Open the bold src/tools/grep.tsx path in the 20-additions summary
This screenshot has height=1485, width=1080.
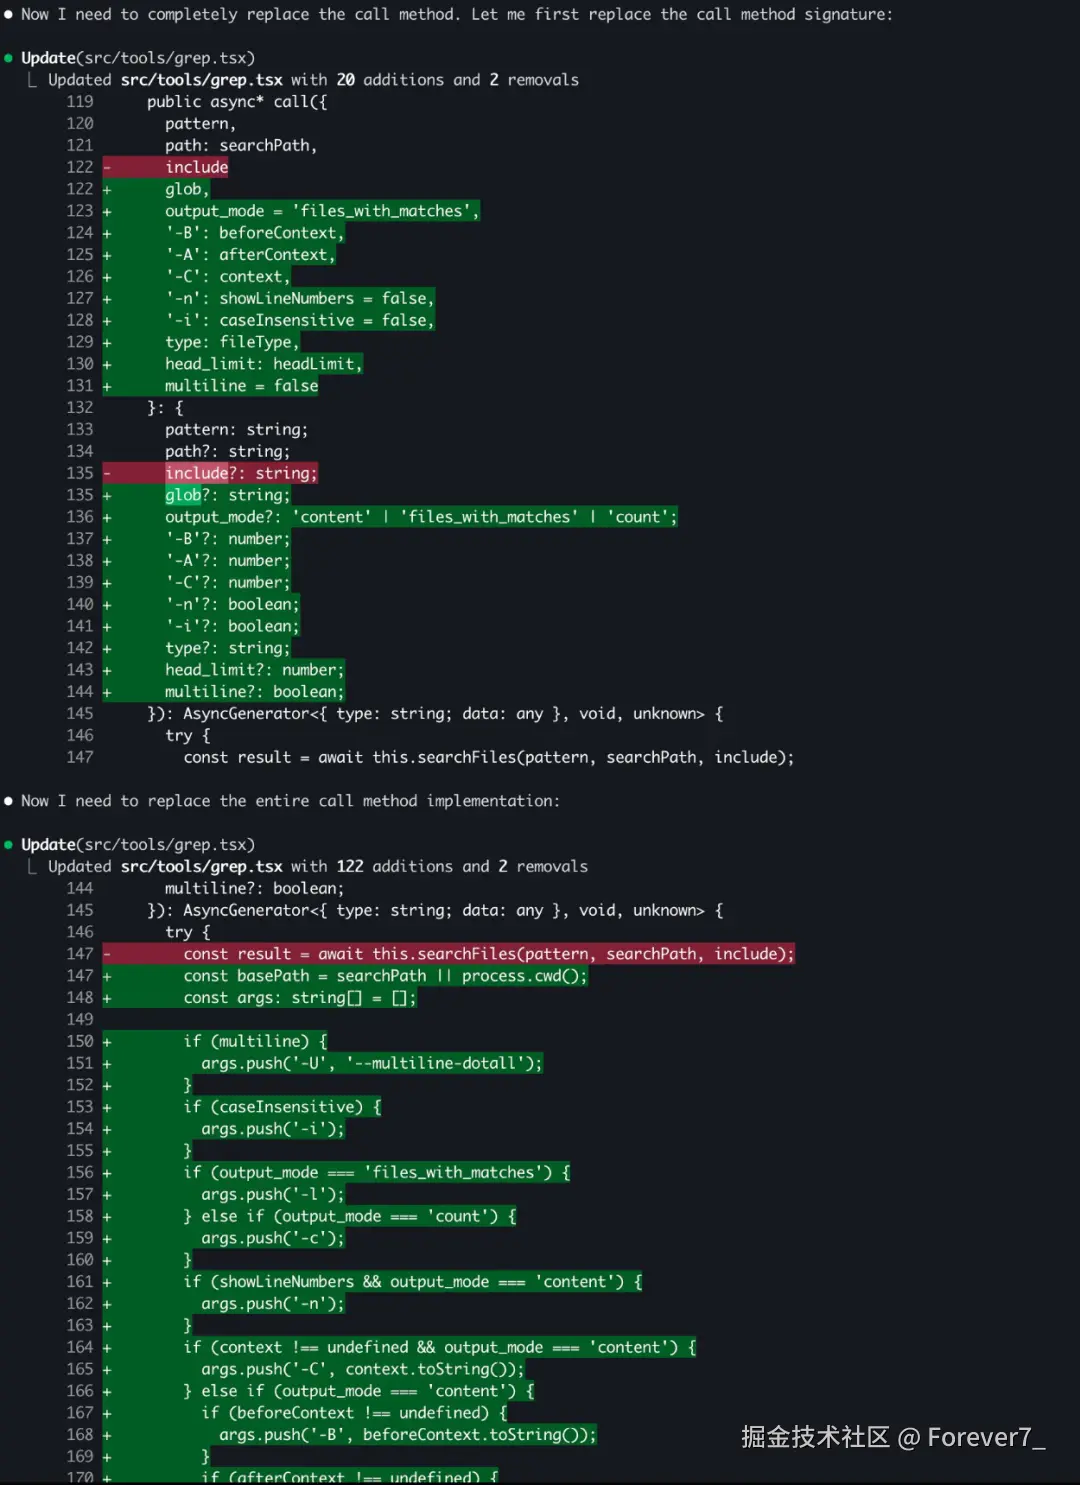[201, 80]
